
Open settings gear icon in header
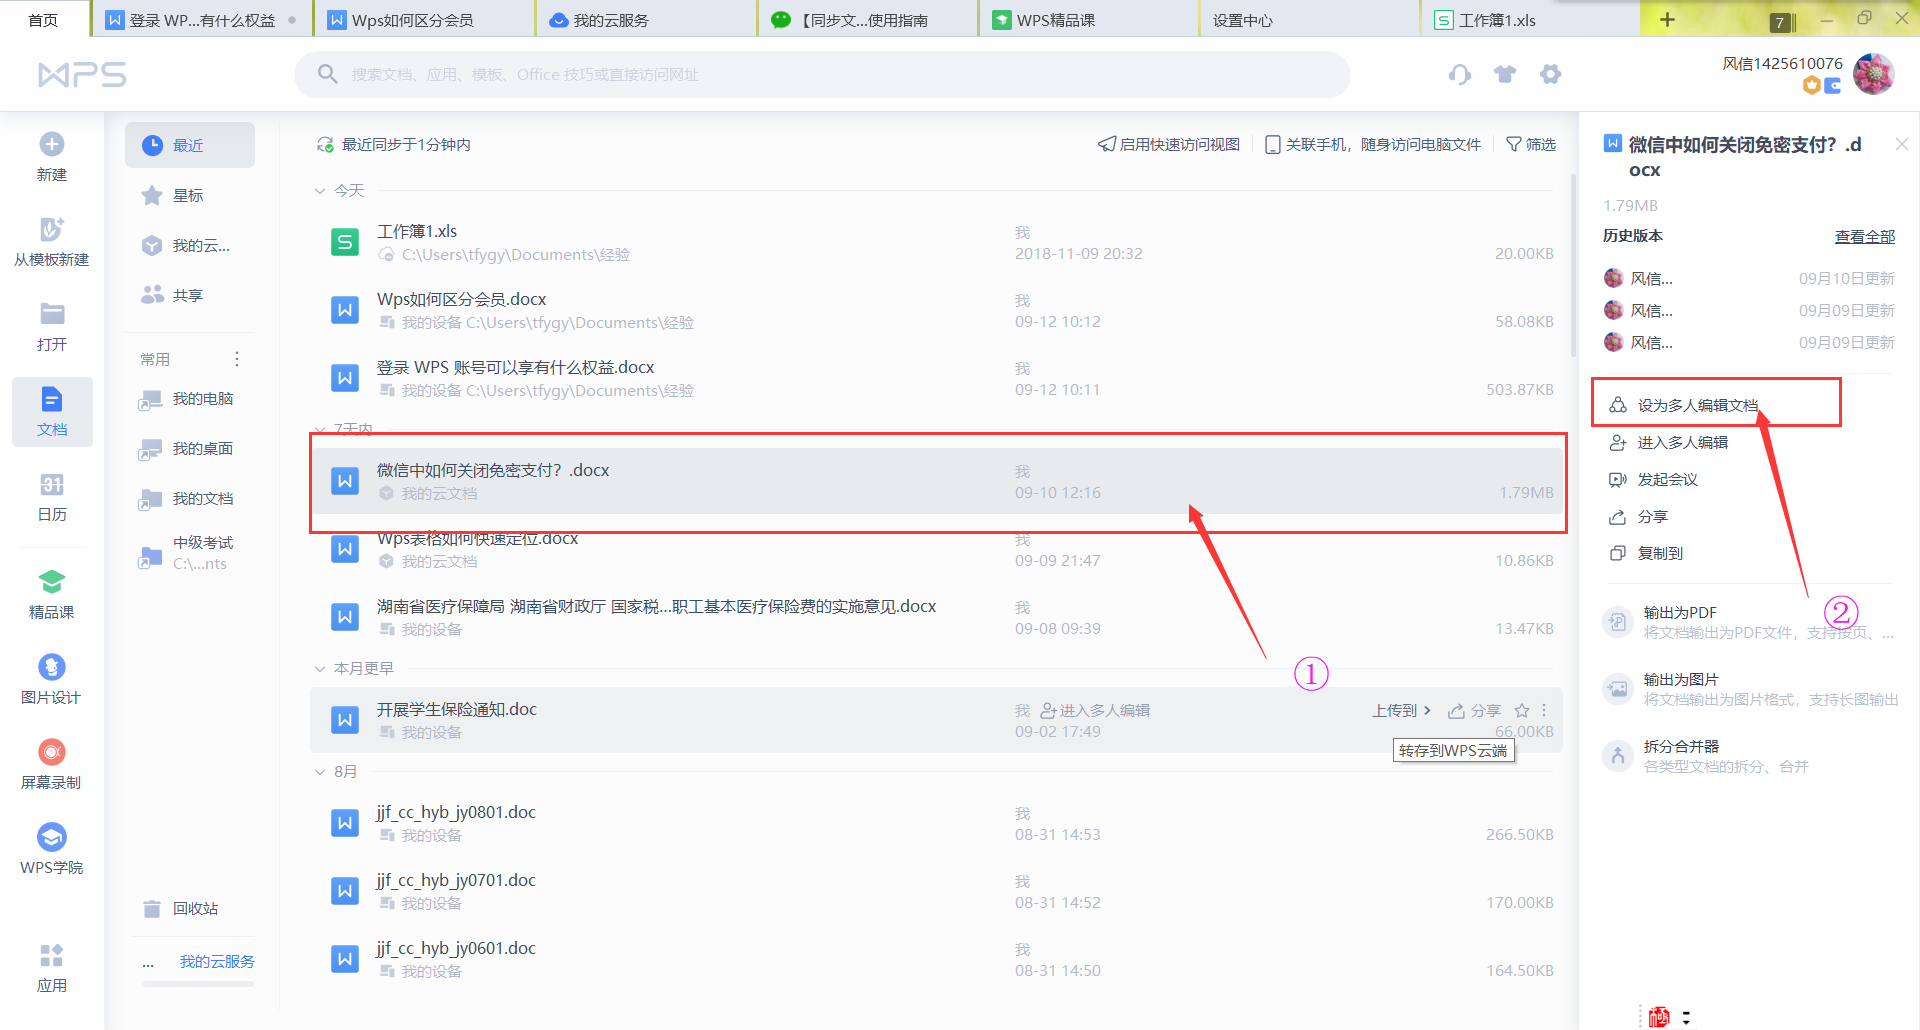coord(1550,74)
